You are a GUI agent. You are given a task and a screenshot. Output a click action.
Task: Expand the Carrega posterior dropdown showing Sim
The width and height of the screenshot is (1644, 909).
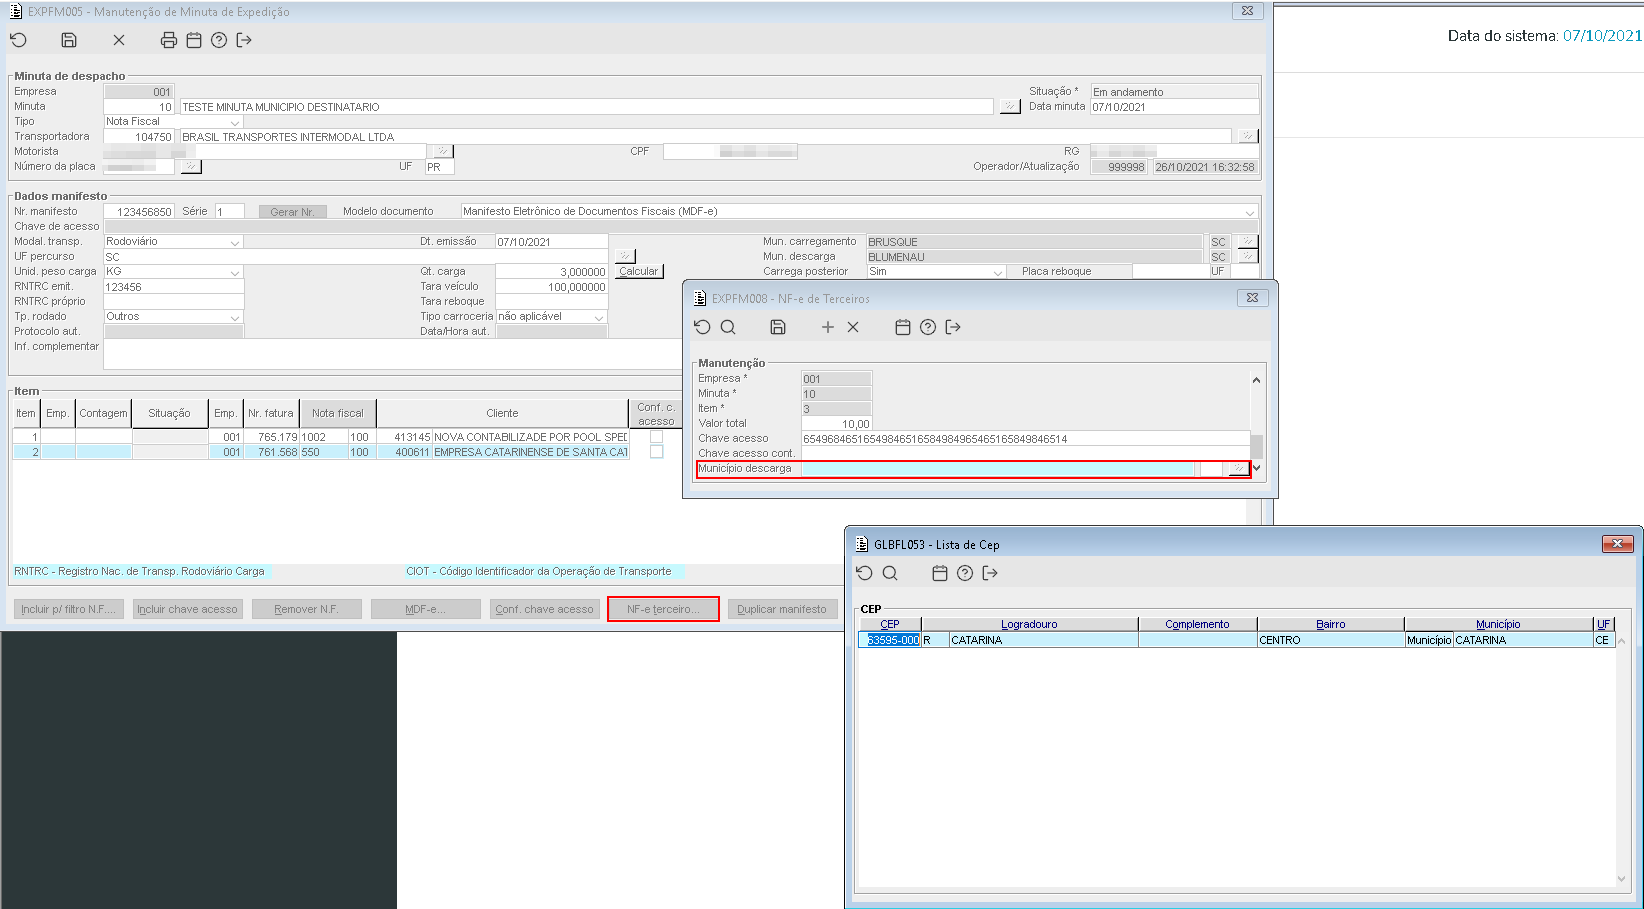(997, 272)
